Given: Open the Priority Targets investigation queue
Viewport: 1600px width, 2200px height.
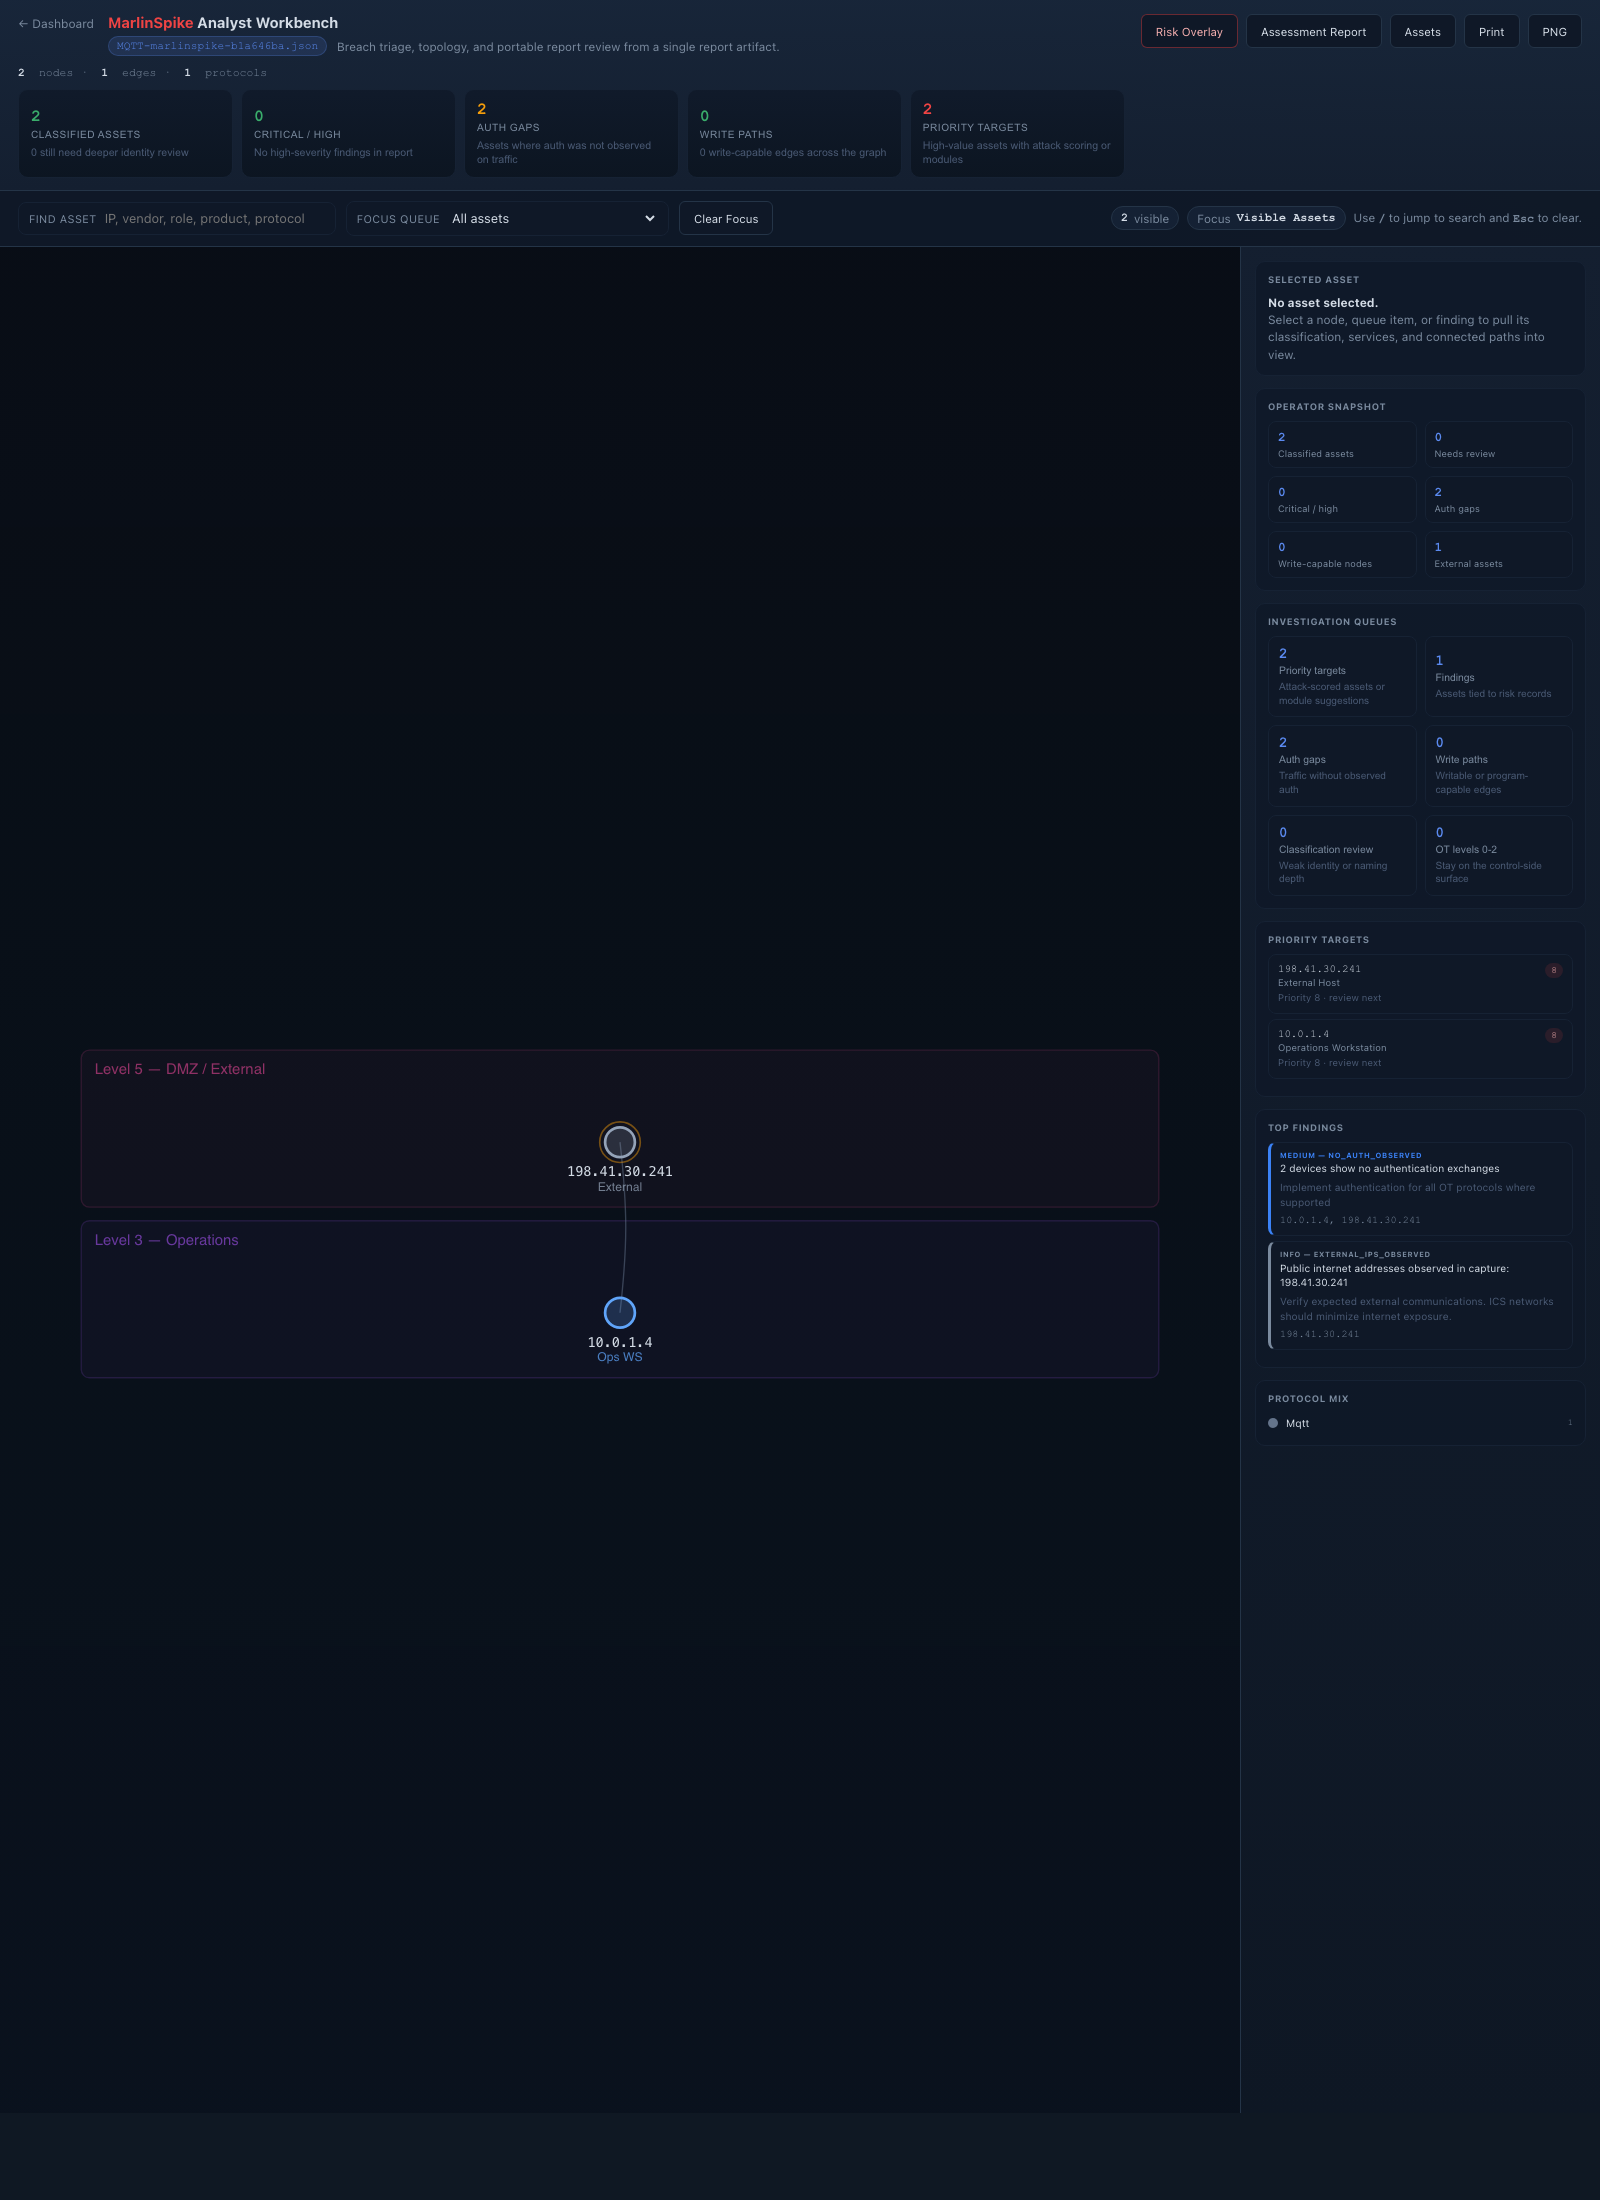Looking at the screenshot, I should click(1341, 678).
